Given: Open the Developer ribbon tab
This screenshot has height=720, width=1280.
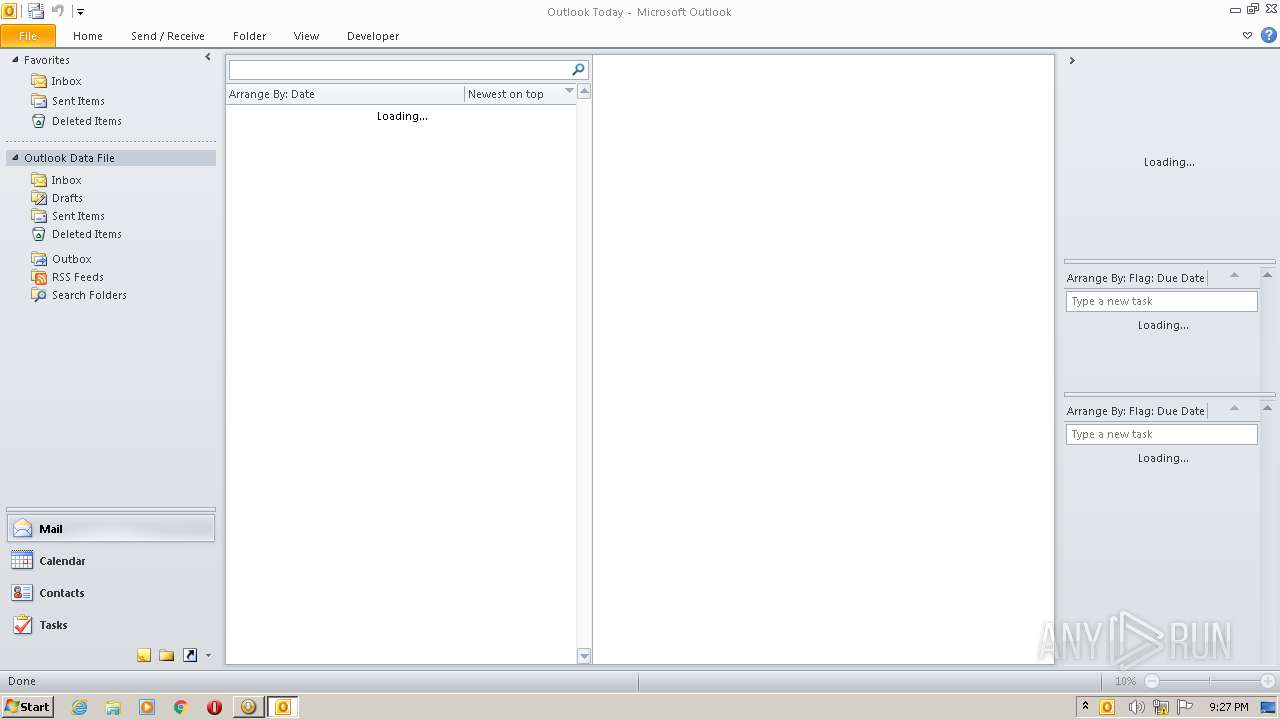Looking at the screenshot, I should click(373, 36).
